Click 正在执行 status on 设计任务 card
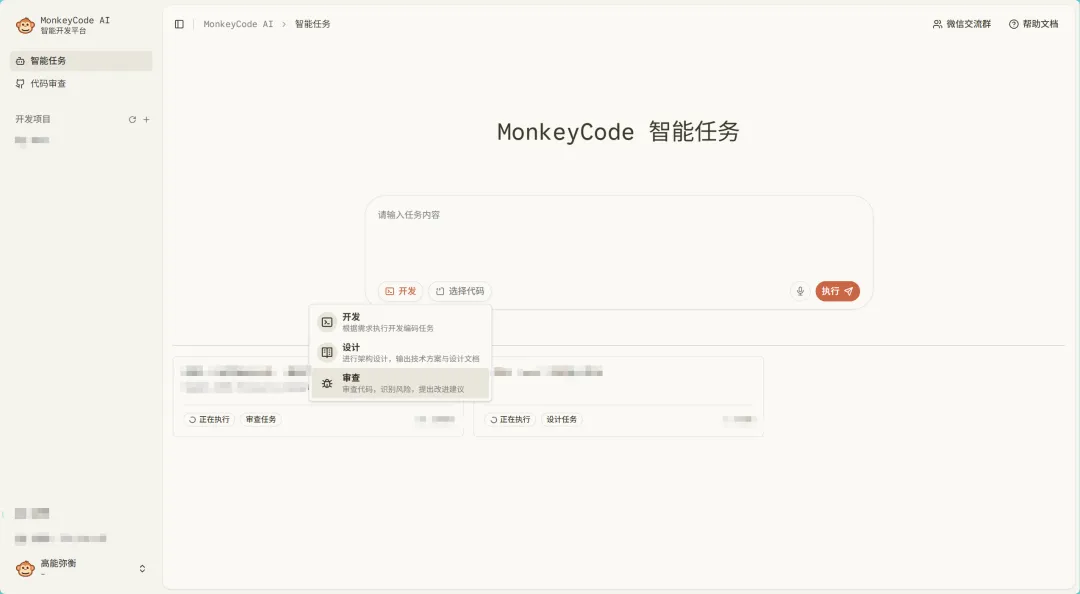1080x594 pixels. (510, 420)
